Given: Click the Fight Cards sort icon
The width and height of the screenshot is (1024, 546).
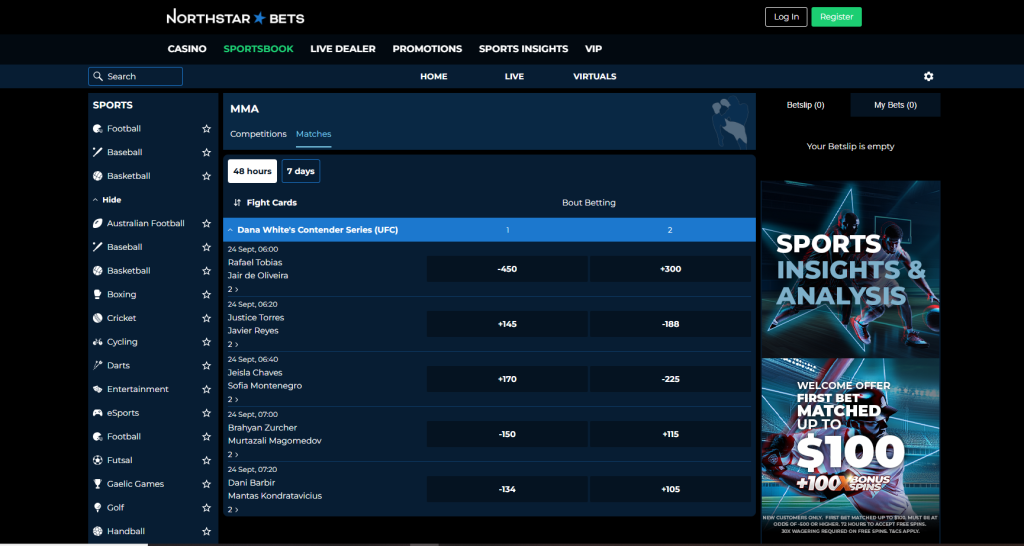Looking at the screenshot, I should tap(237, 202).
